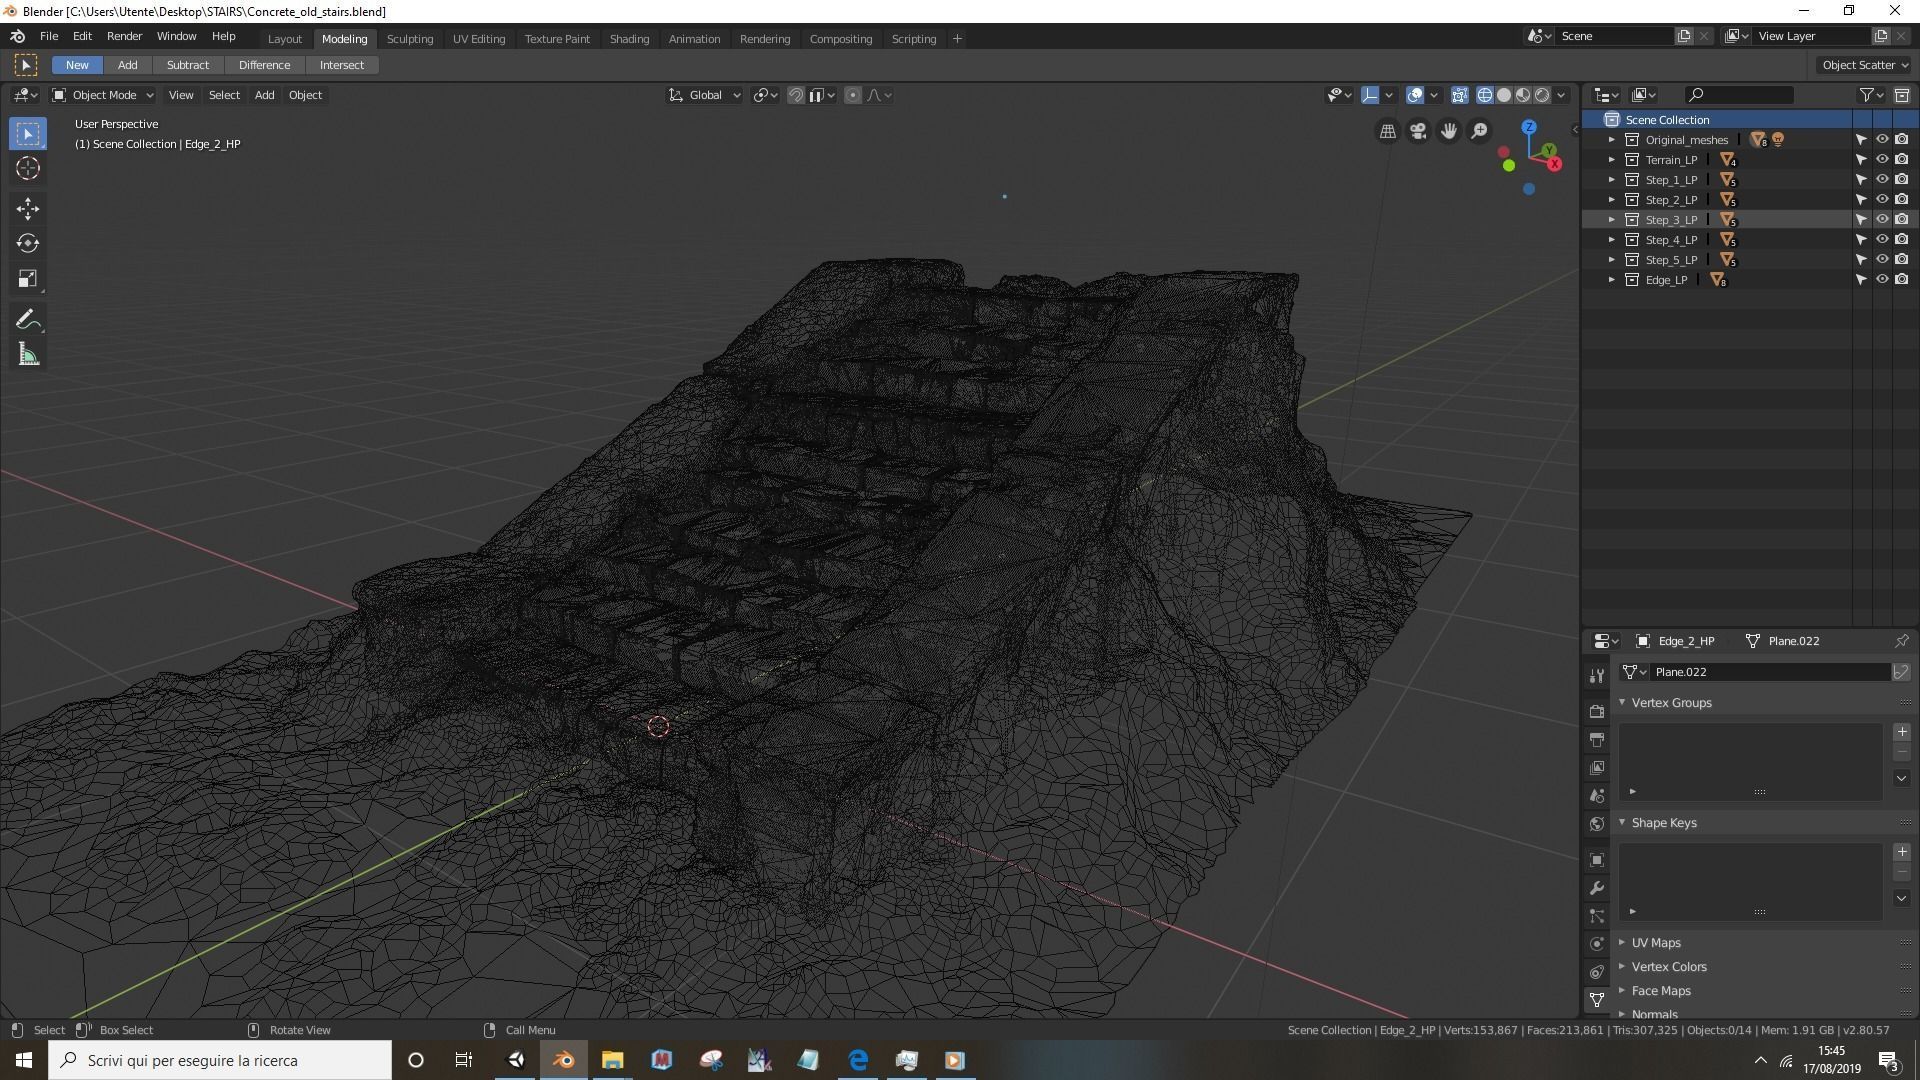
Task: Switch to solid viewport shading
Action: (x=1504, y=95)
